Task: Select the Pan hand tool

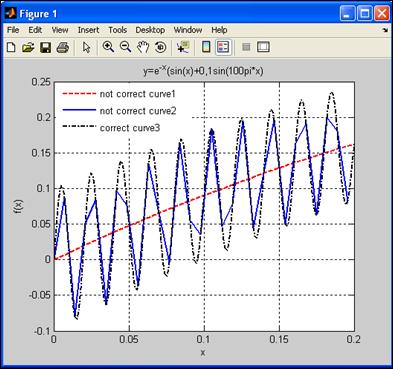Action: [143, 47]
